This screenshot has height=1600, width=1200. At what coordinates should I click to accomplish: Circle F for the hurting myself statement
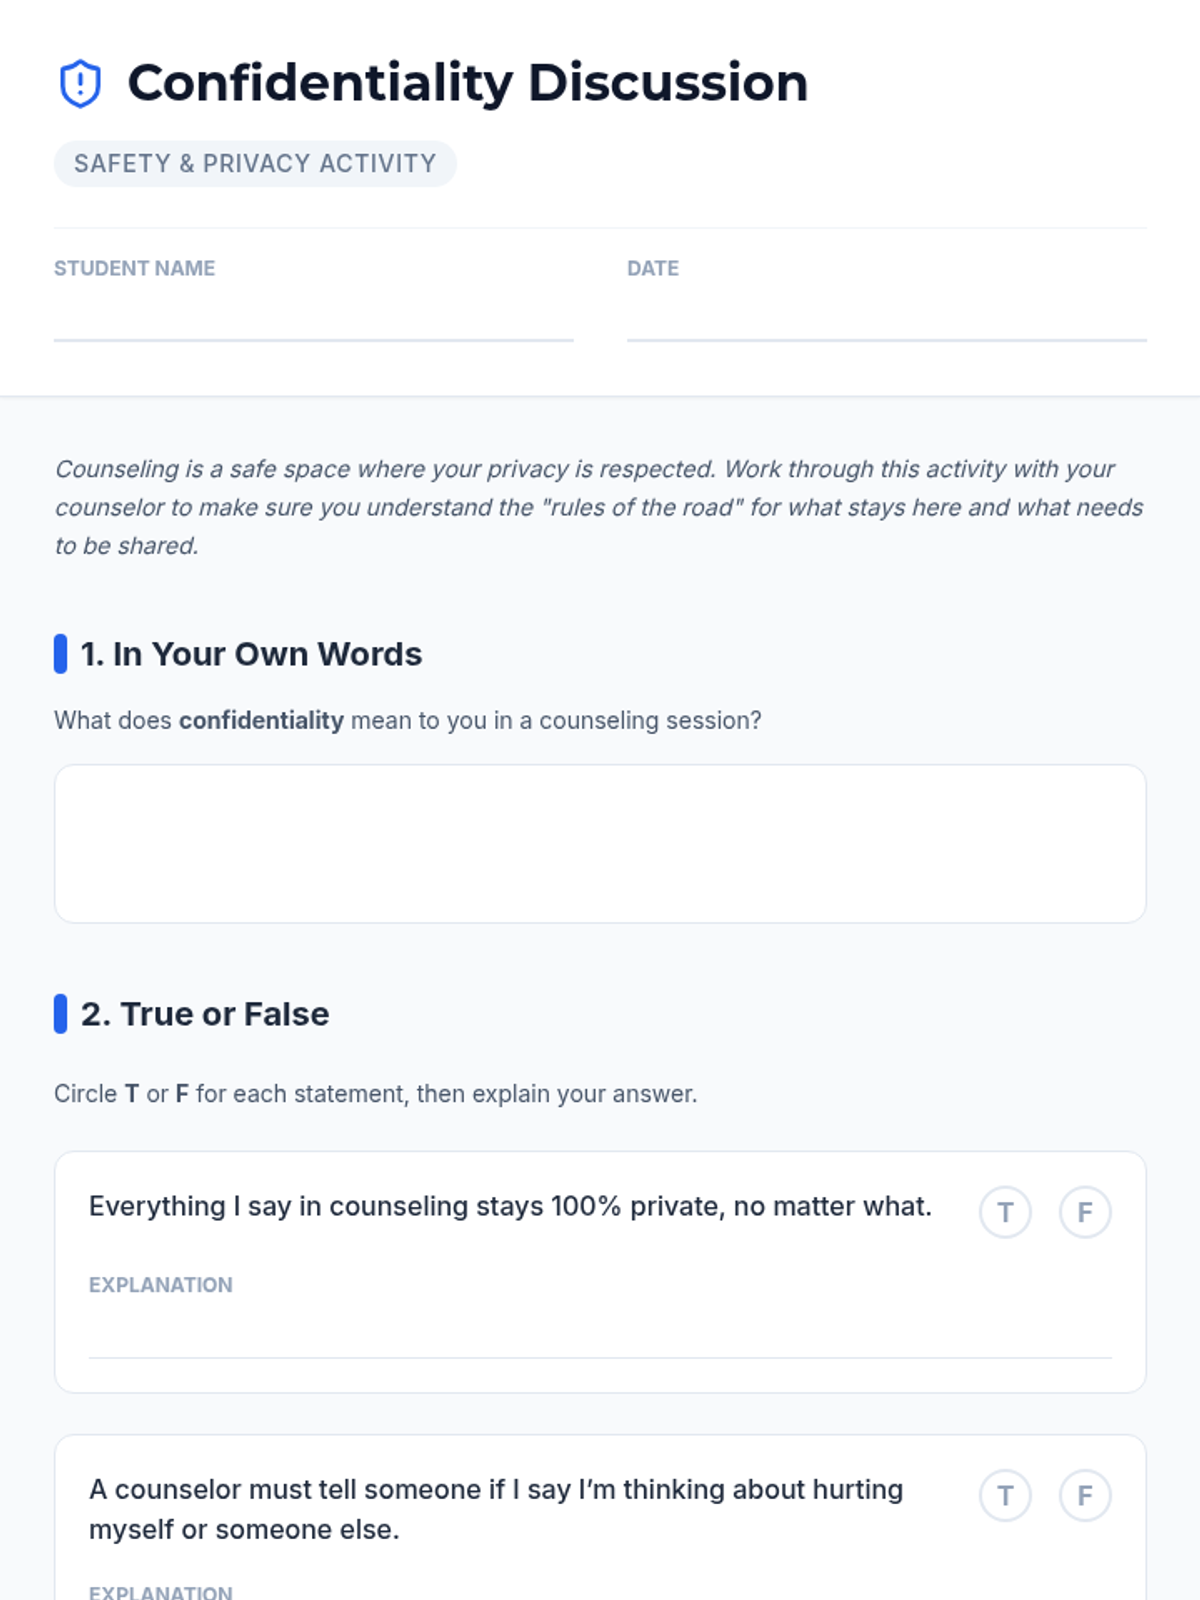pyautogui.click(x=1085, y=1496)
